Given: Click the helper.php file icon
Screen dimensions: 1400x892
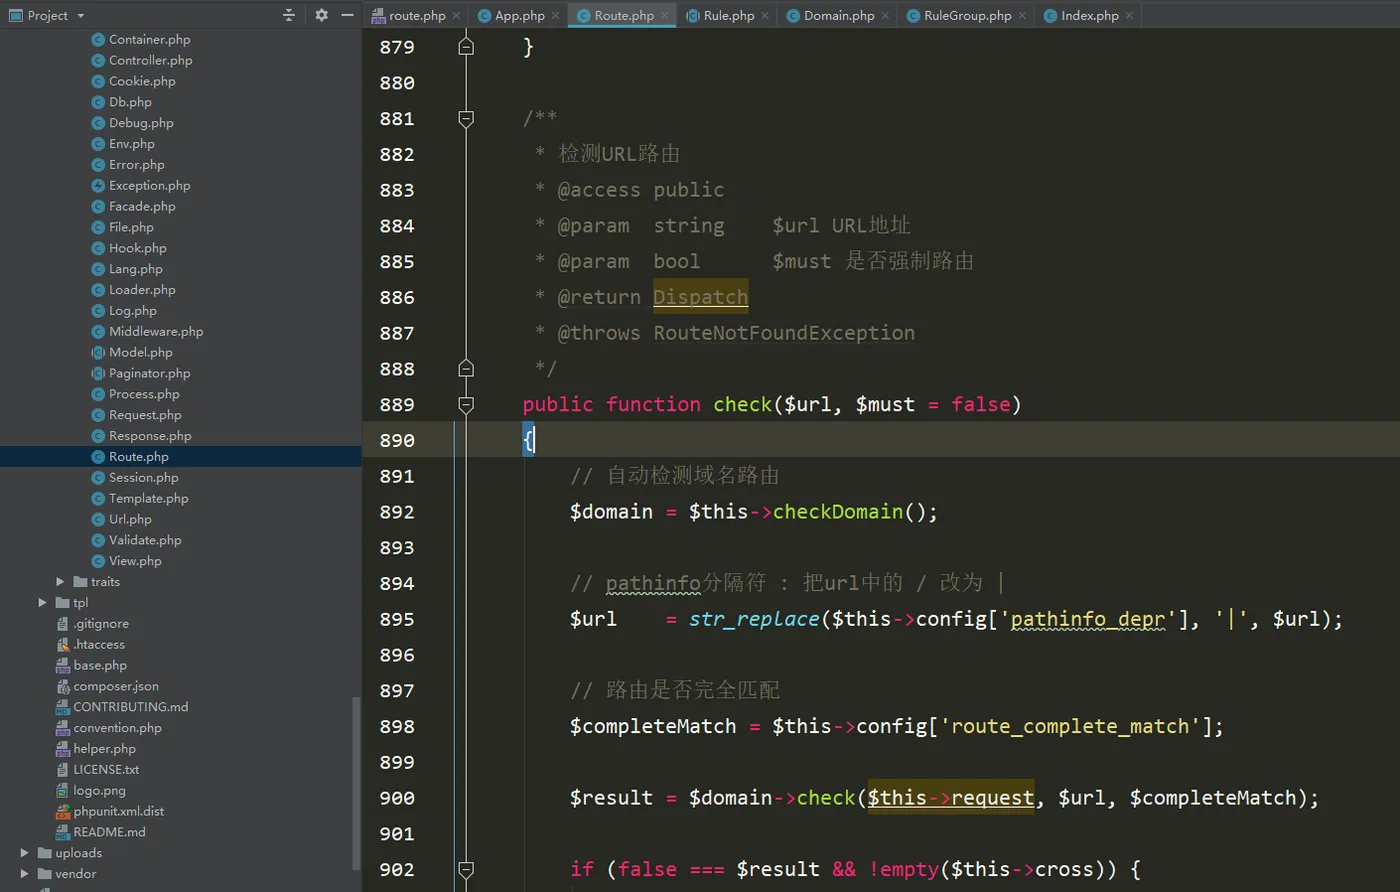Looking at the screenshot, I should (63, 749).
